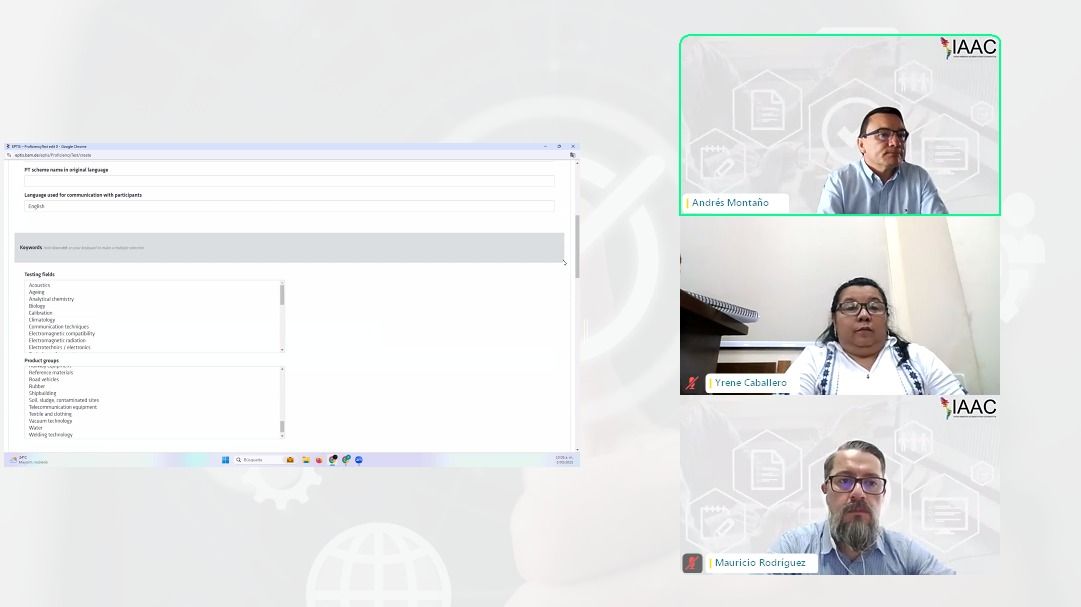
Task: Choose 'Water' in Product groups list
Action: point(36,428)
